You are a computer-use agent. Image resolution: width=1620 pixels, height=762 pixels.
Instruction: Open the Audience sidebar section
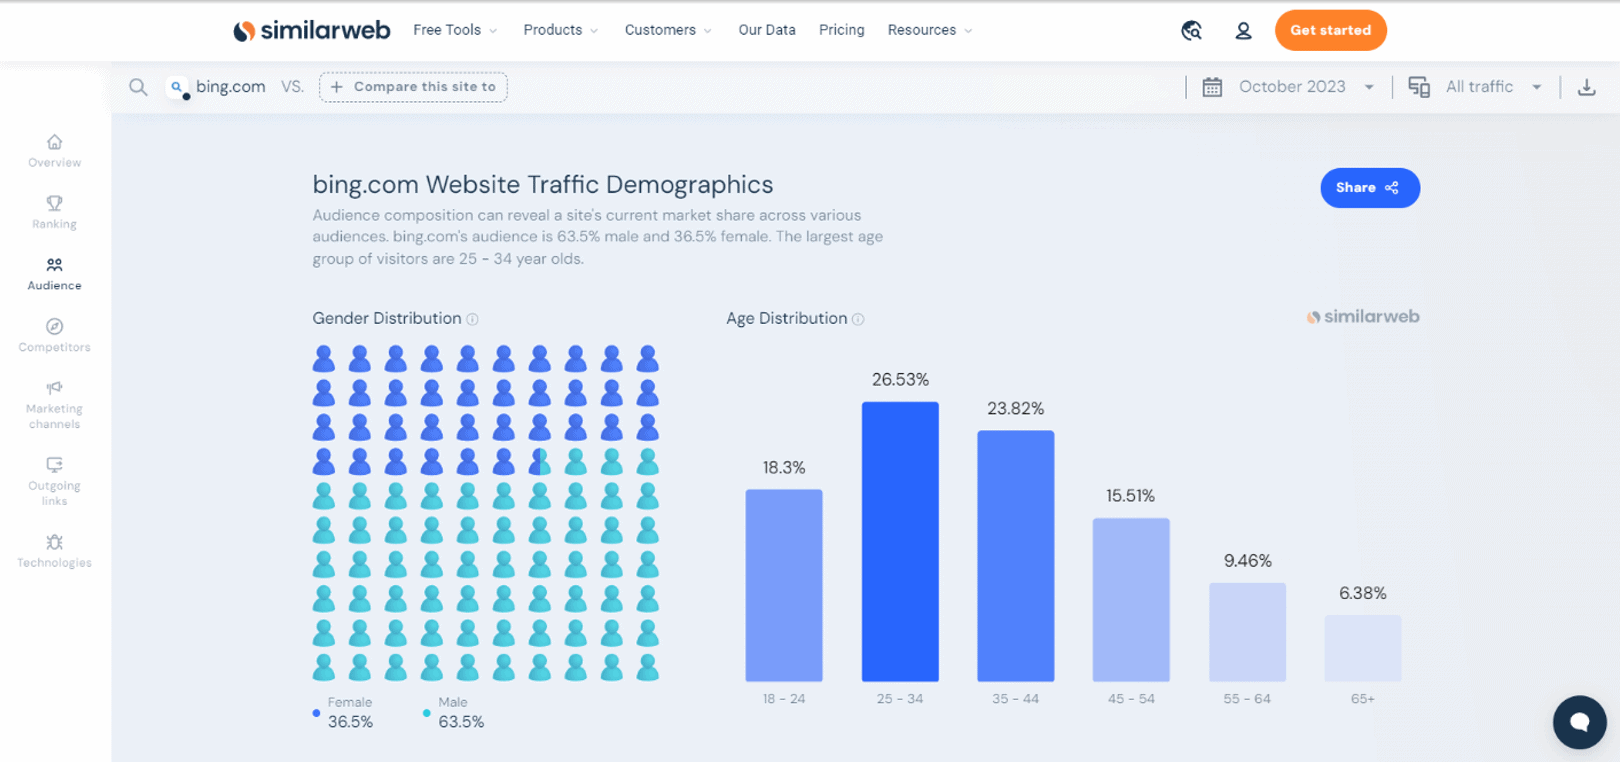click(55, 274)
